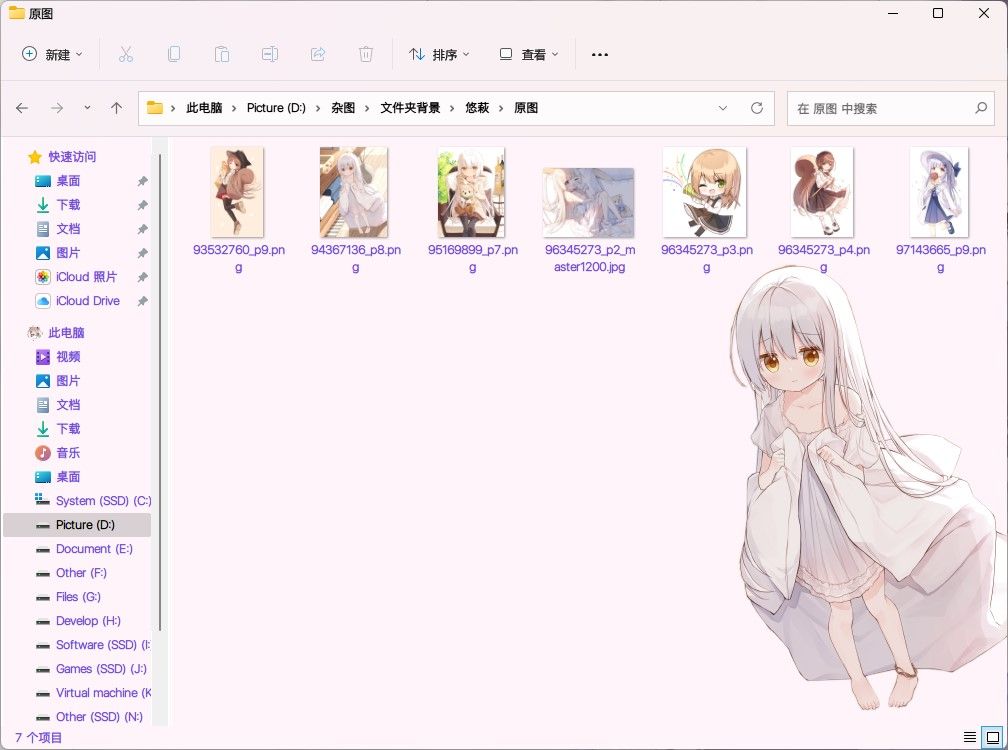
Task: Click the Copy icon in toolbar
Action: tap(174, 55)
